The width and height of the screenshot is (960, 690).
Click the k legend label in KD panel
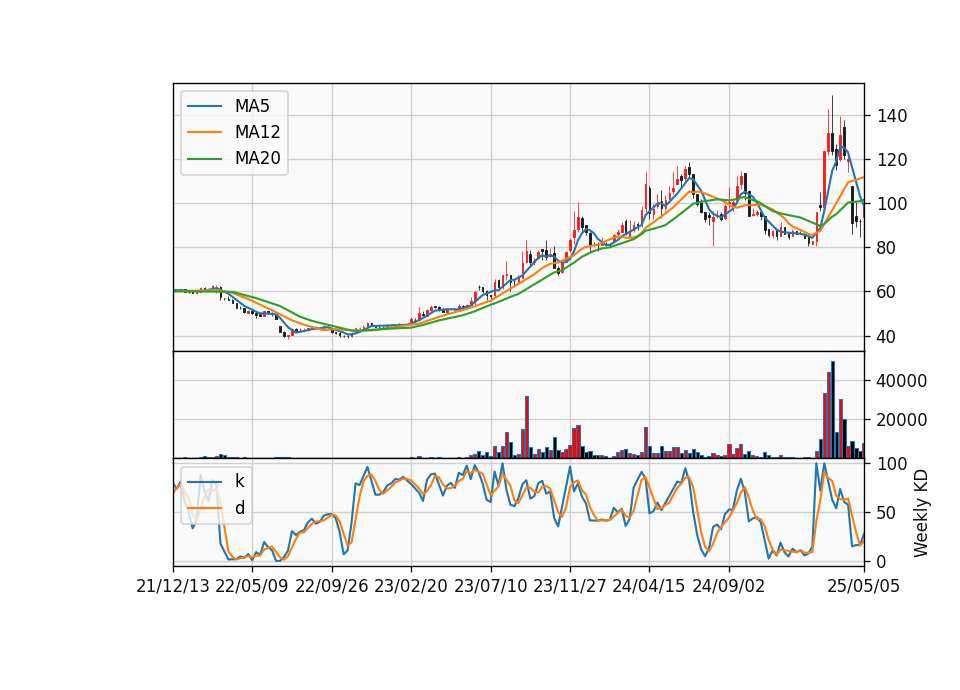[x=239, y=481]
